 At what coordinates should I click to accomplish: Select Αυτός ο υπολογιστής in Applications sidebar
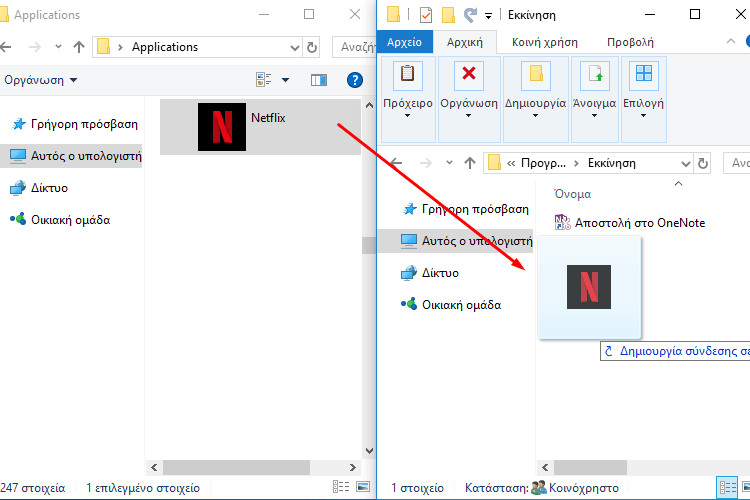[x=71, y=156]
